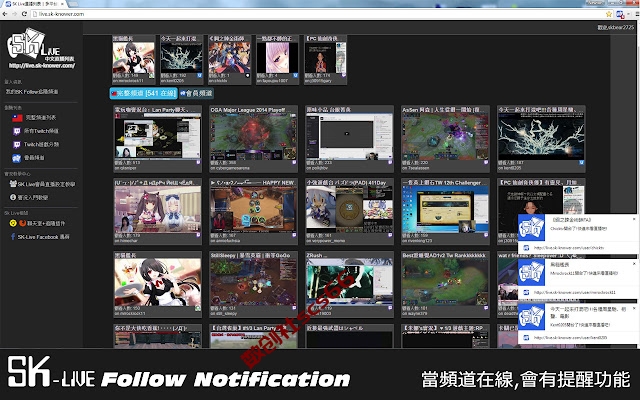Screen dimensions: 640x400
Task: Open the first purple Twitch icon link, above the Twitch category entry
Action: [x=17, y=131]
